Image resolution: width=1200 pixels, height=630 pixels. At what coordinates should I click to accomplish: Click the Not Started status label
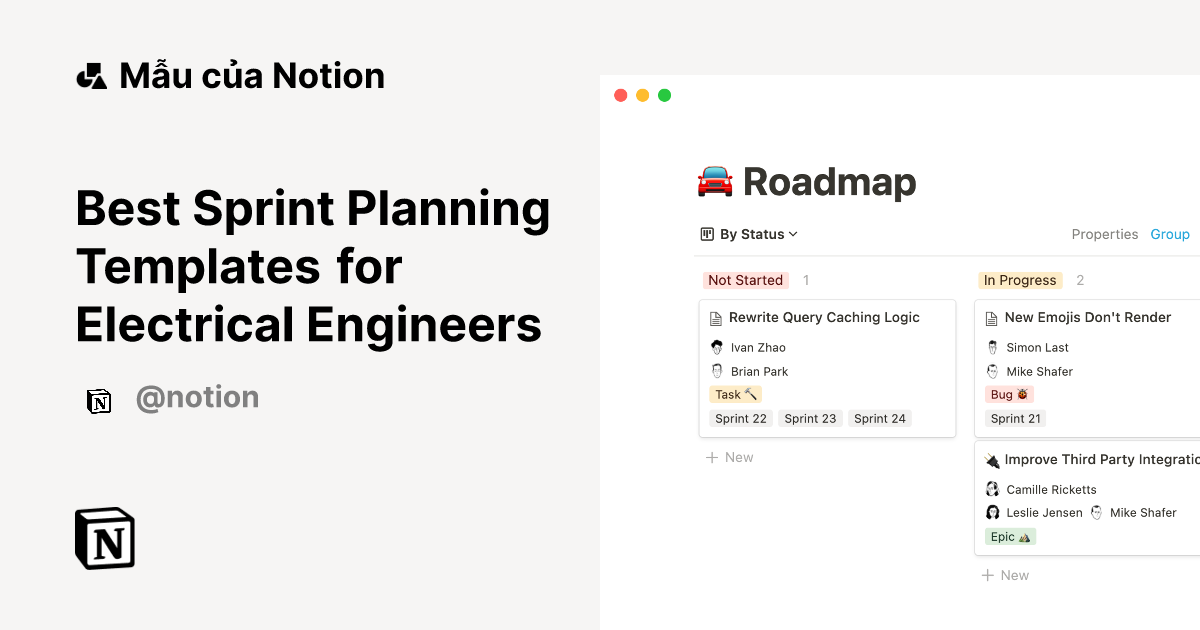click(x=745, y=281)
